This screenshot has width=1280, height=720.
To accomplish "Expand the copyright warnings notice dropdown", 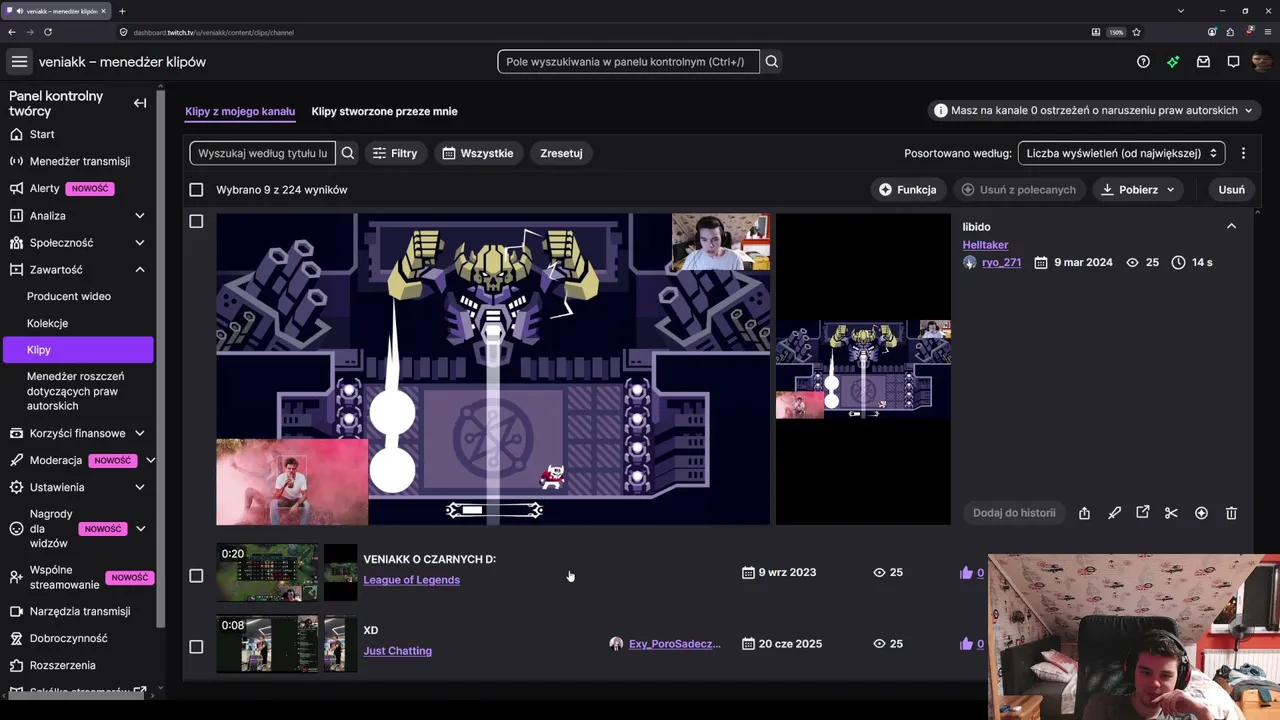I will pyautogui.click(x=1095, y=111).
